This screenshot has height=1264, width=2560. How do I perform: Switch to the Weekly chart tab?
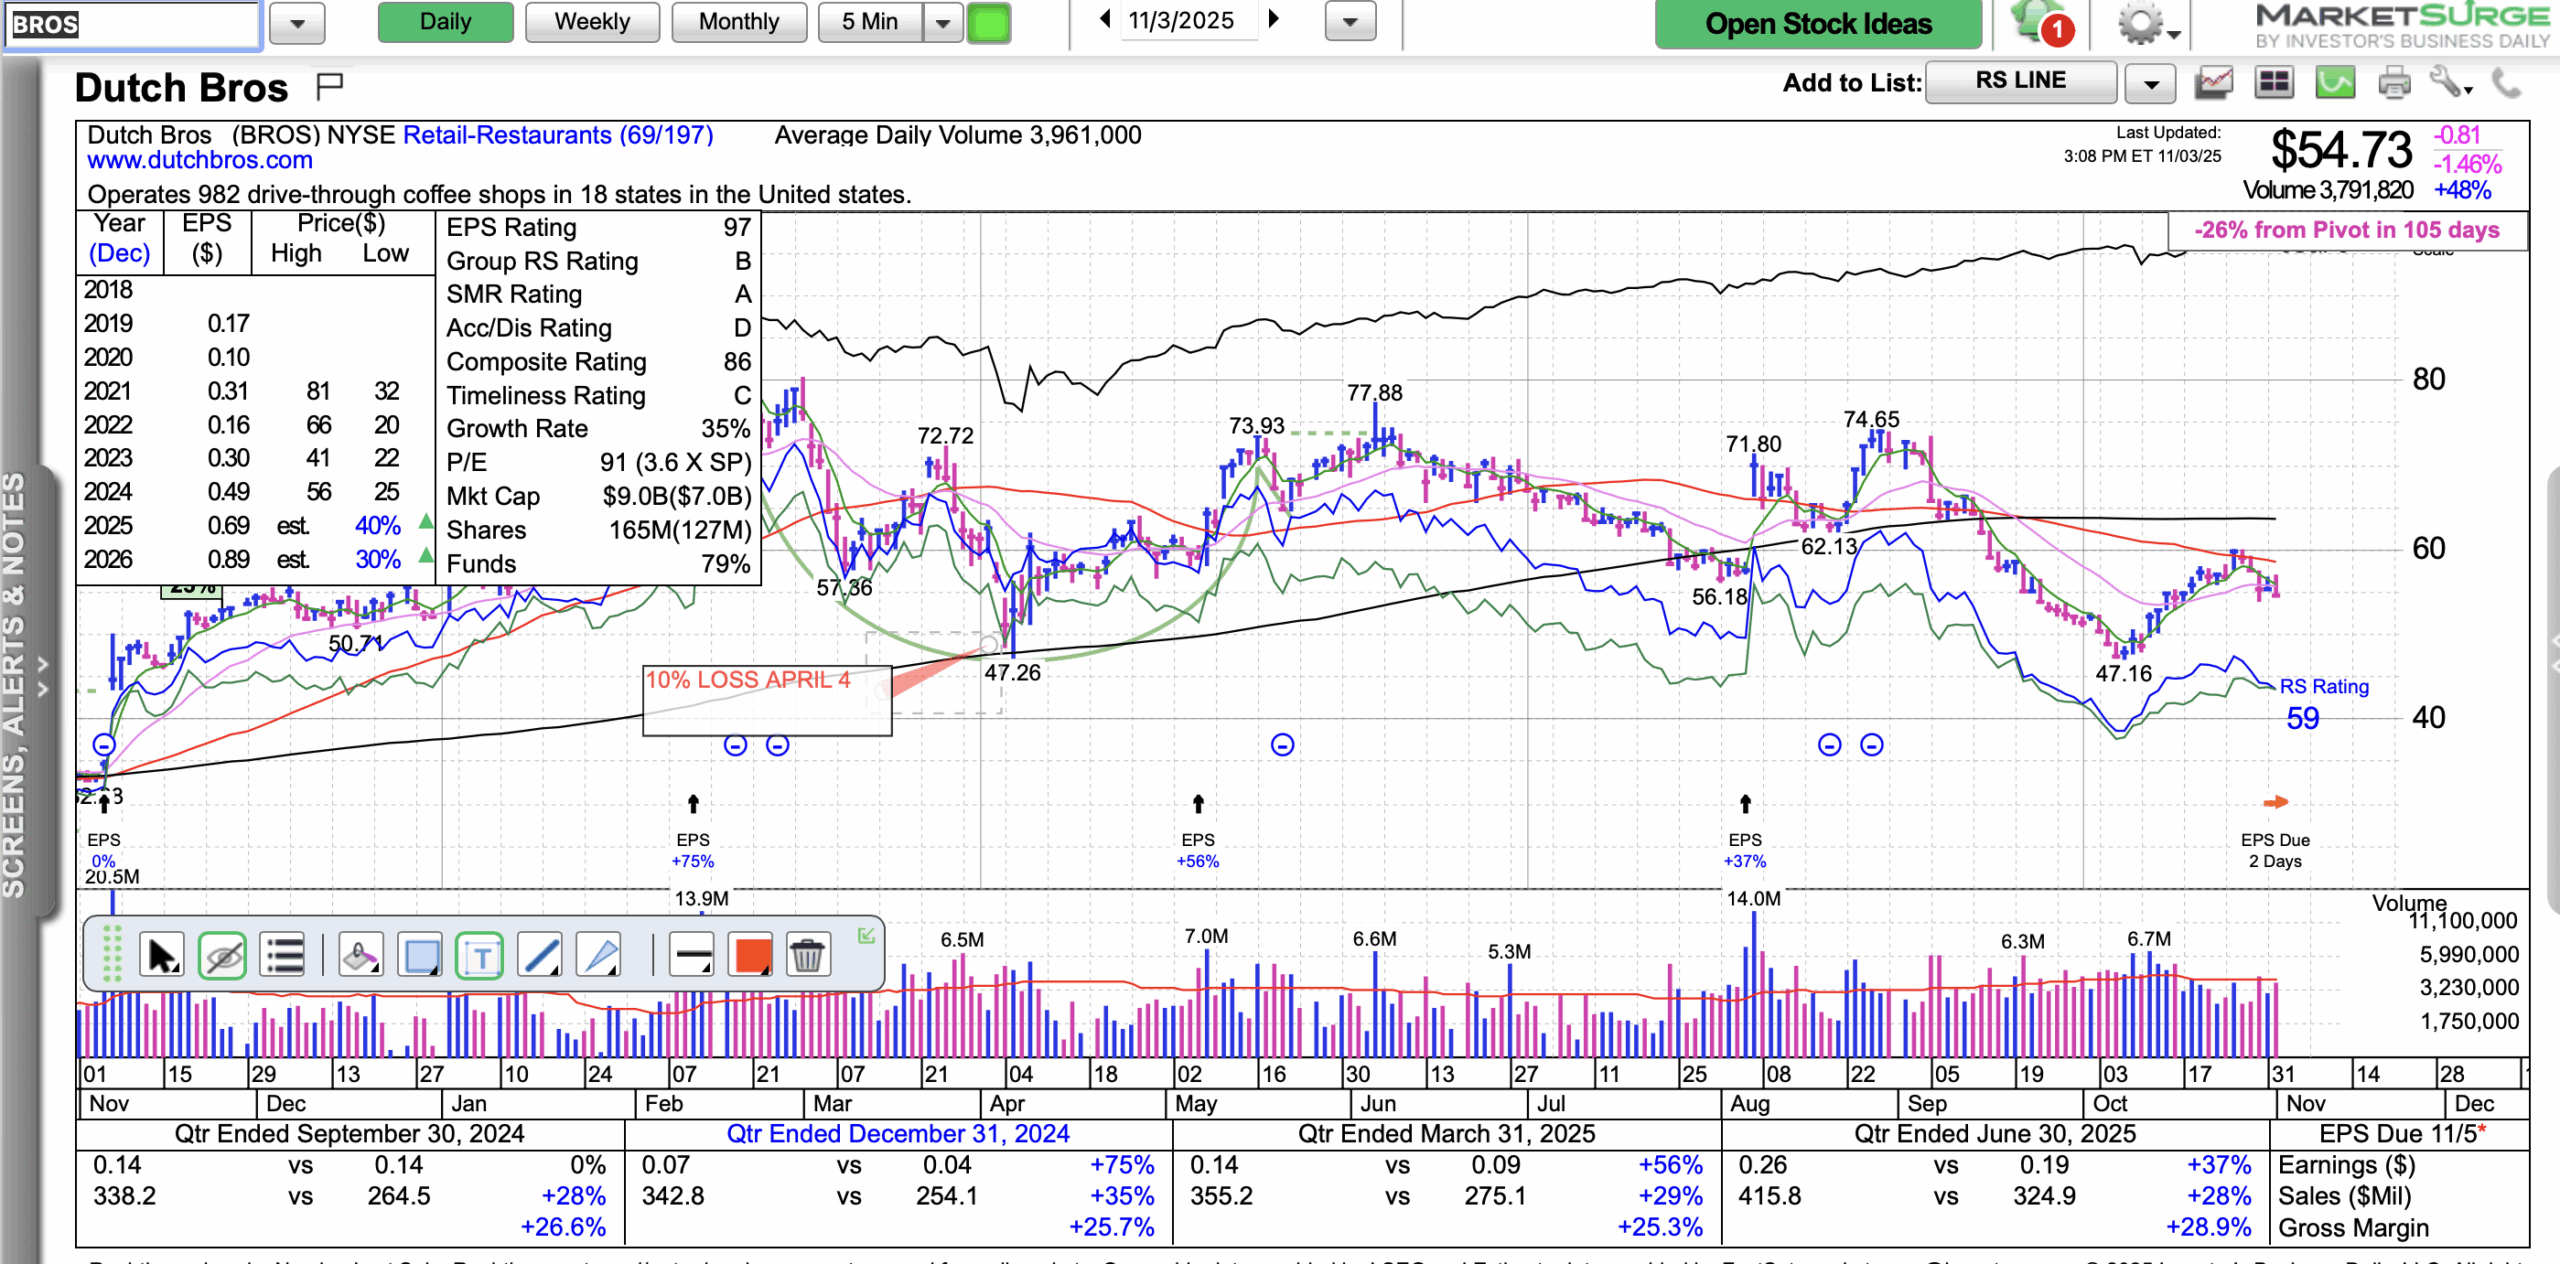592,22
